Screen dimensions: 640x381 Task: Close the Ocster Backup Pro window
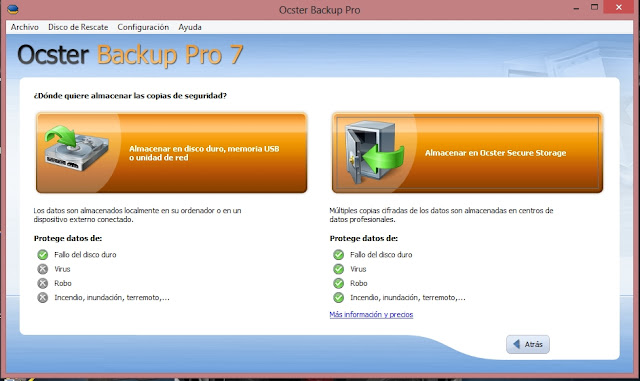click(618, 7)
